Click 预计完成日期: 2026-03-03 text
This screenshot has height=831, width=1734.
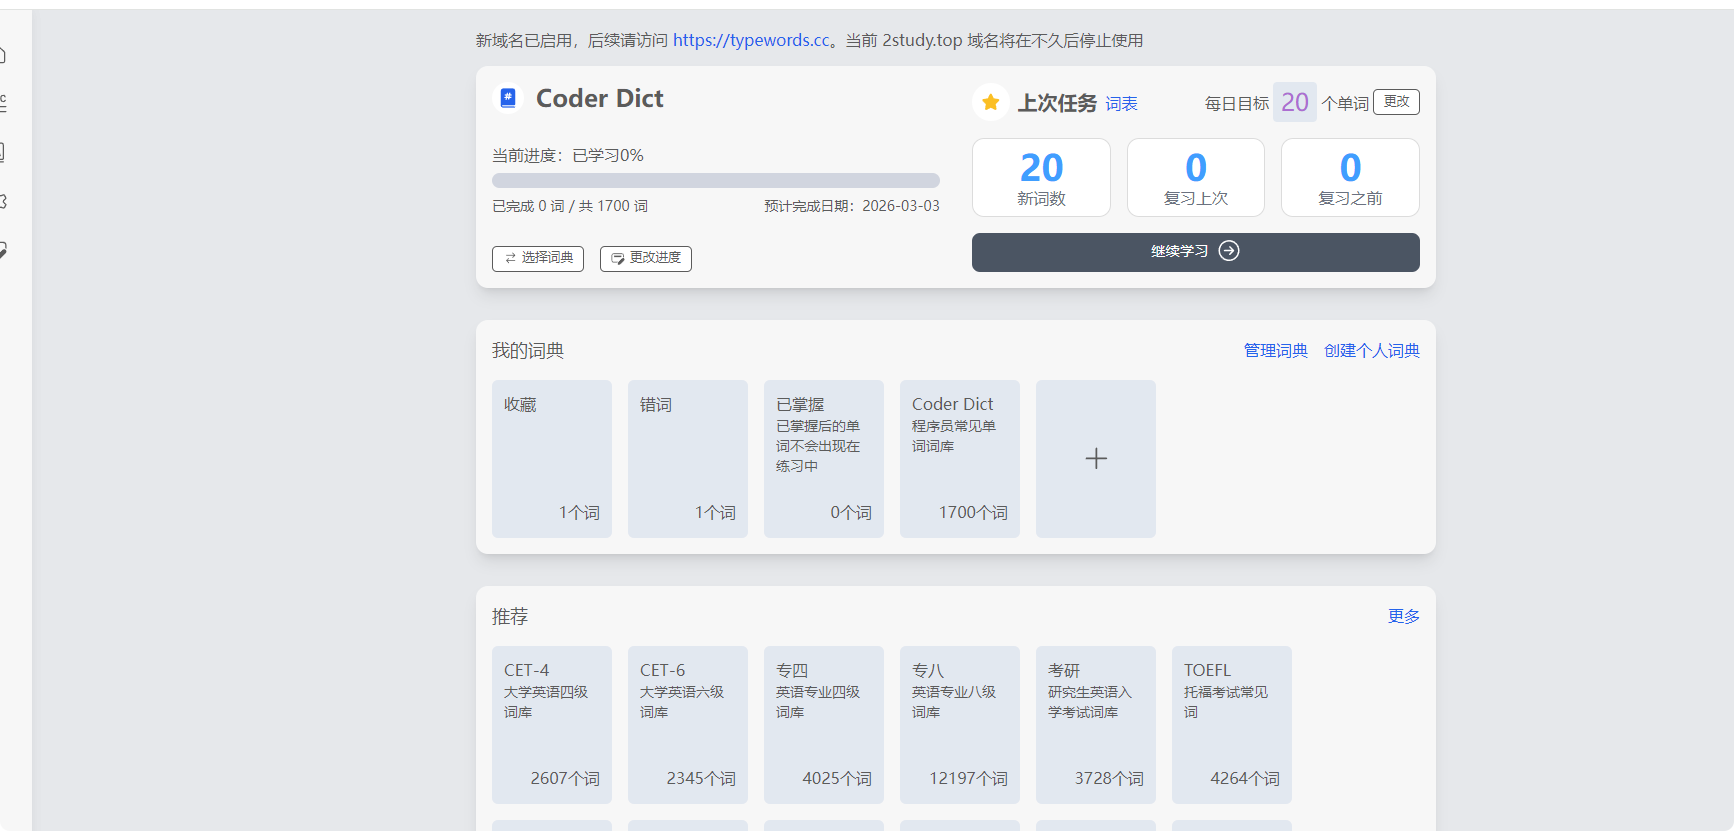[x=852, y=206]
